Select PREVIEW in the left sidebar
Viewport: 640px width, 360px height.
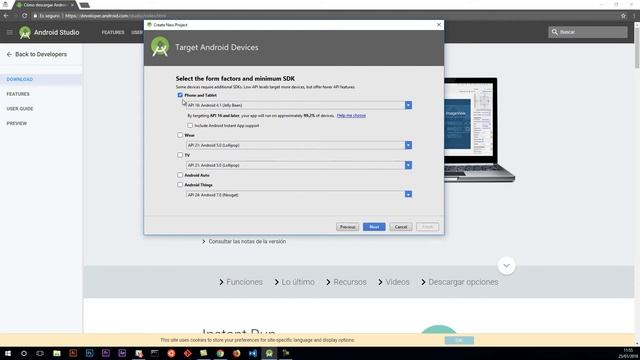[17, 123]
